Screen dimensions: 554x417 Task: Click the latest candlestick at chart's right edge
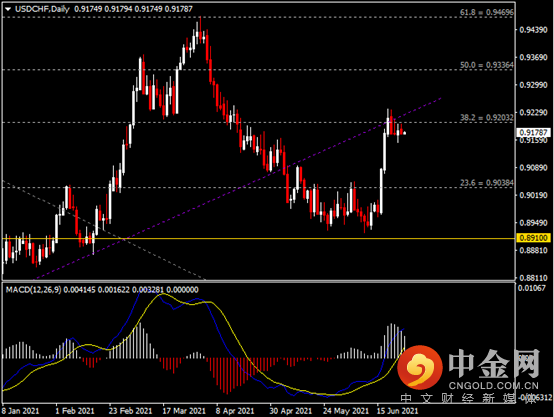coord(405,133)
